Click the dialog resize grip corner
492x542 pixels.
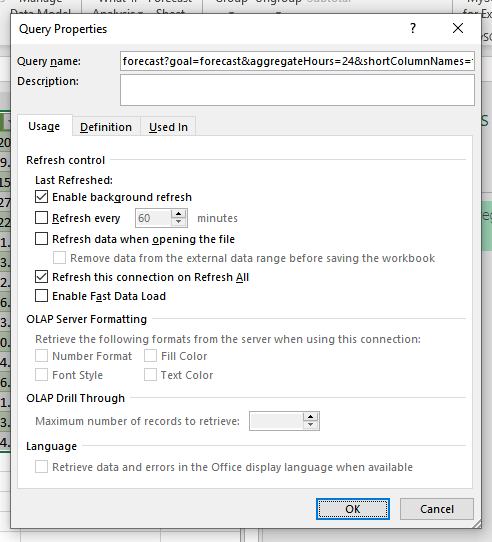477,524
